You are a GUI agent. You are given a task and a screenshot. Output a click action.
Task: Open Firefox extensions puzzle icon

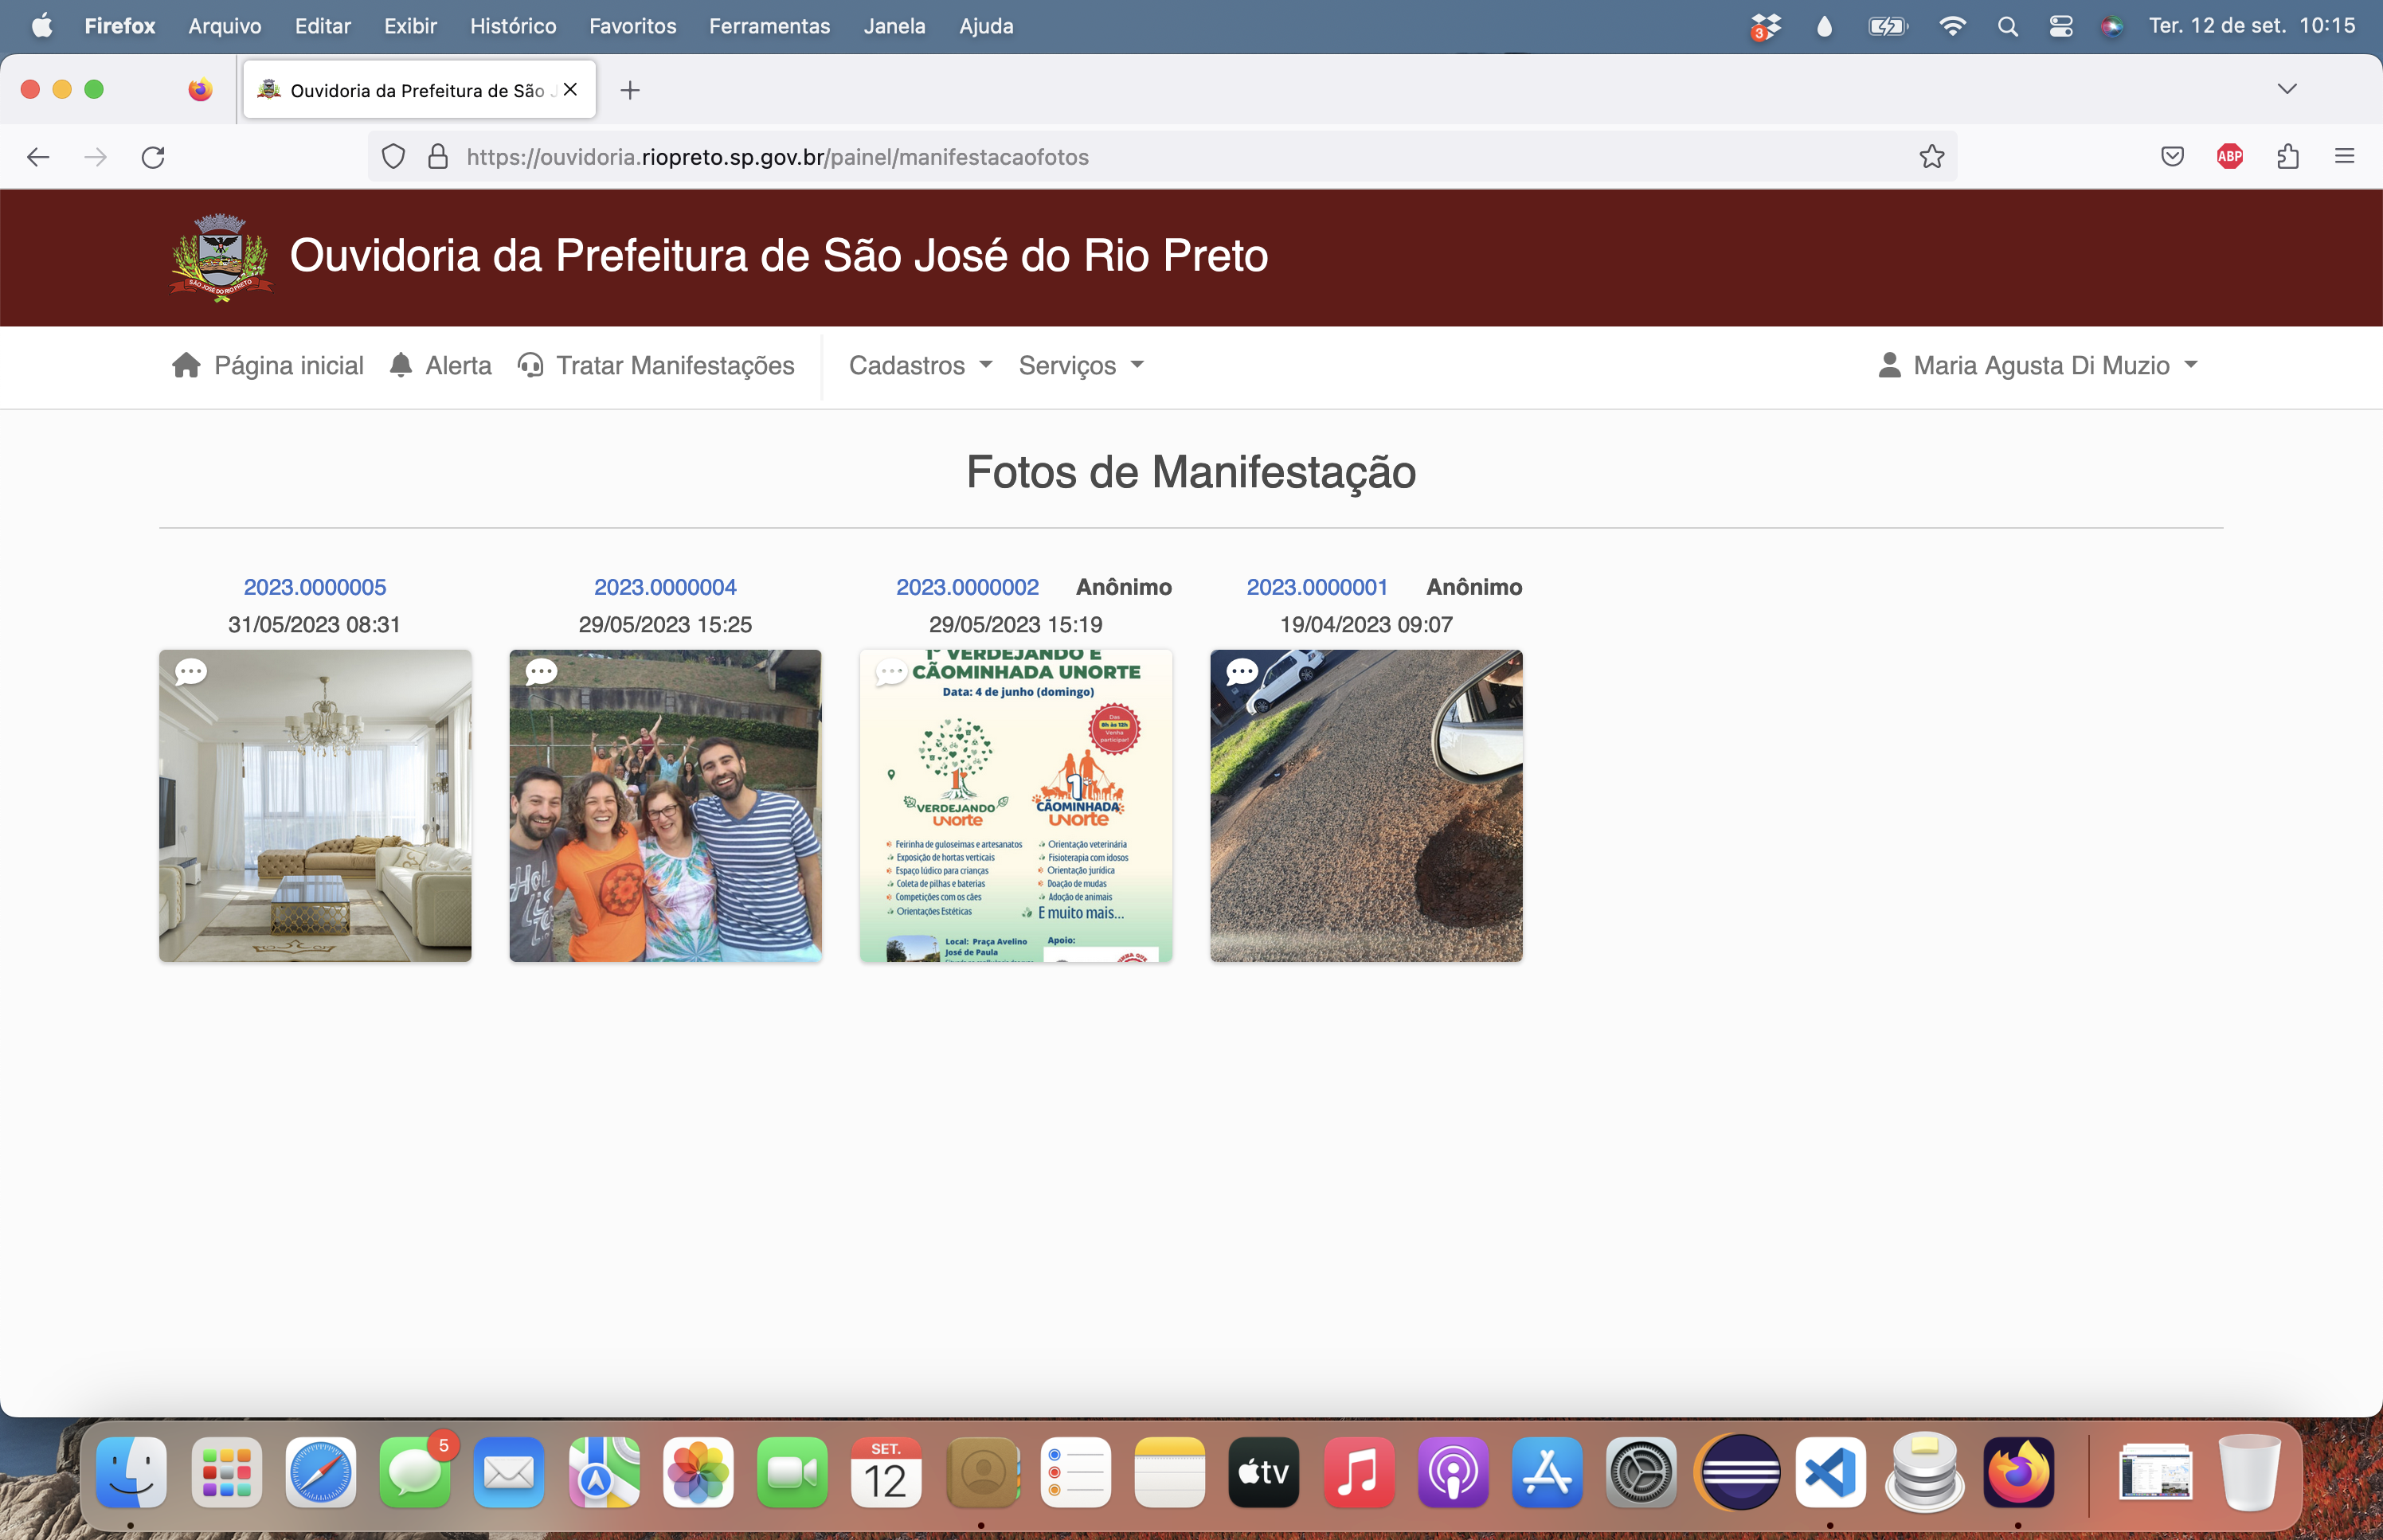coord(2288,157)
